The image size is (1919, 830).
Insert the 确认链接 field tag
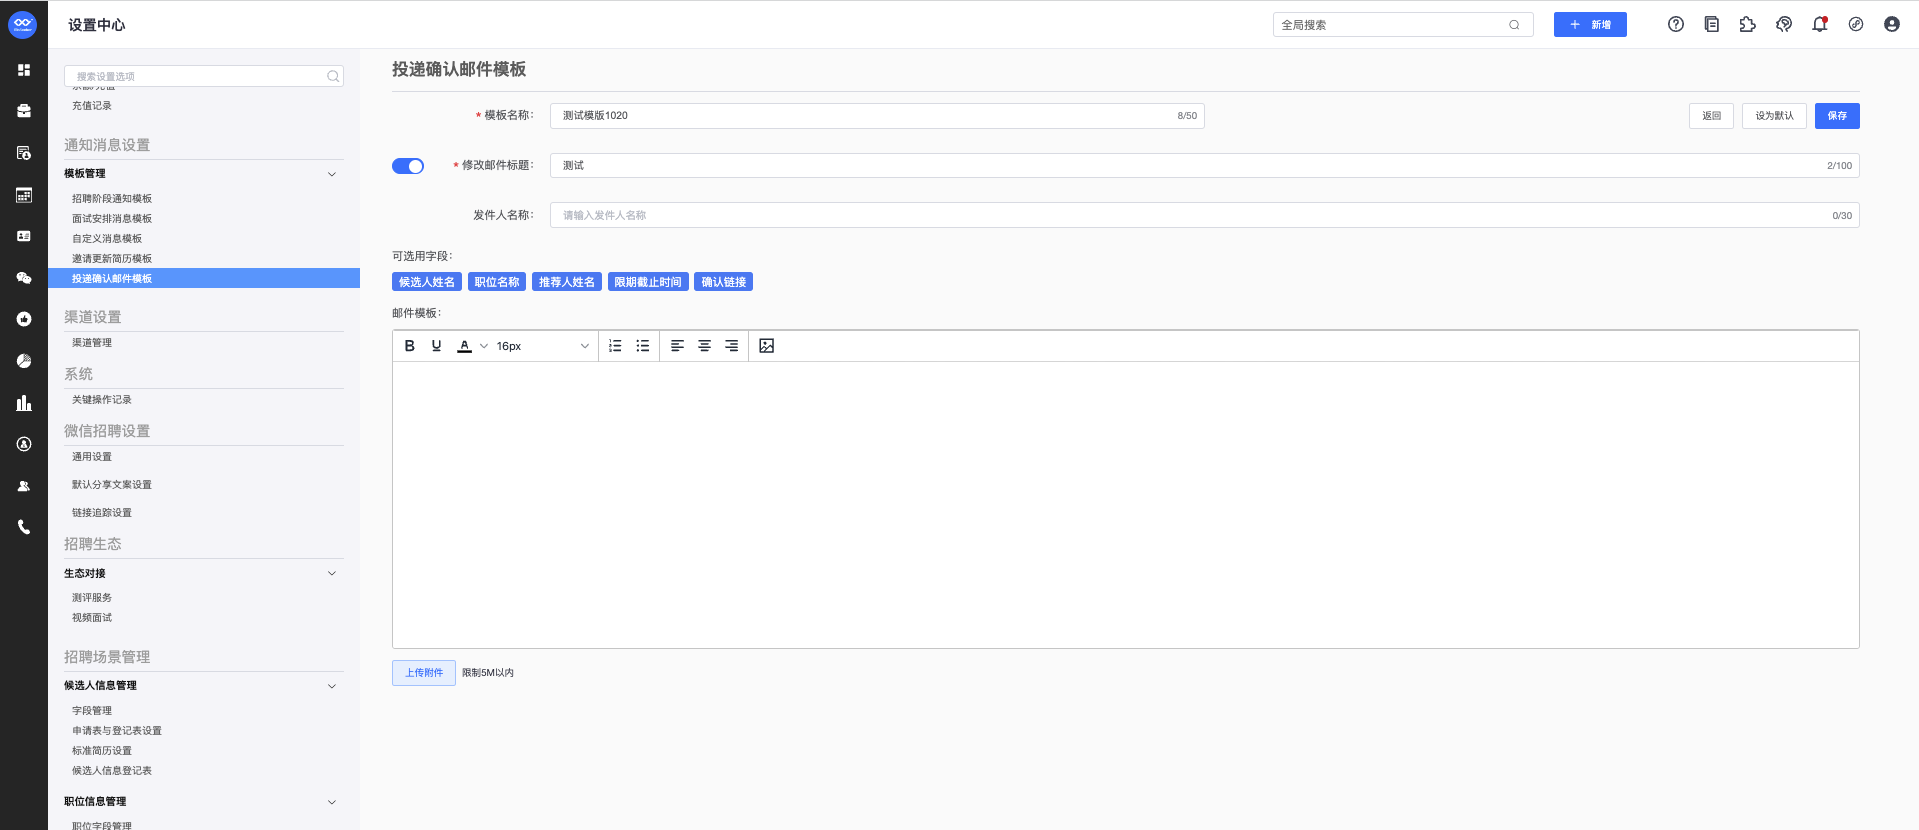click(724, 282)
